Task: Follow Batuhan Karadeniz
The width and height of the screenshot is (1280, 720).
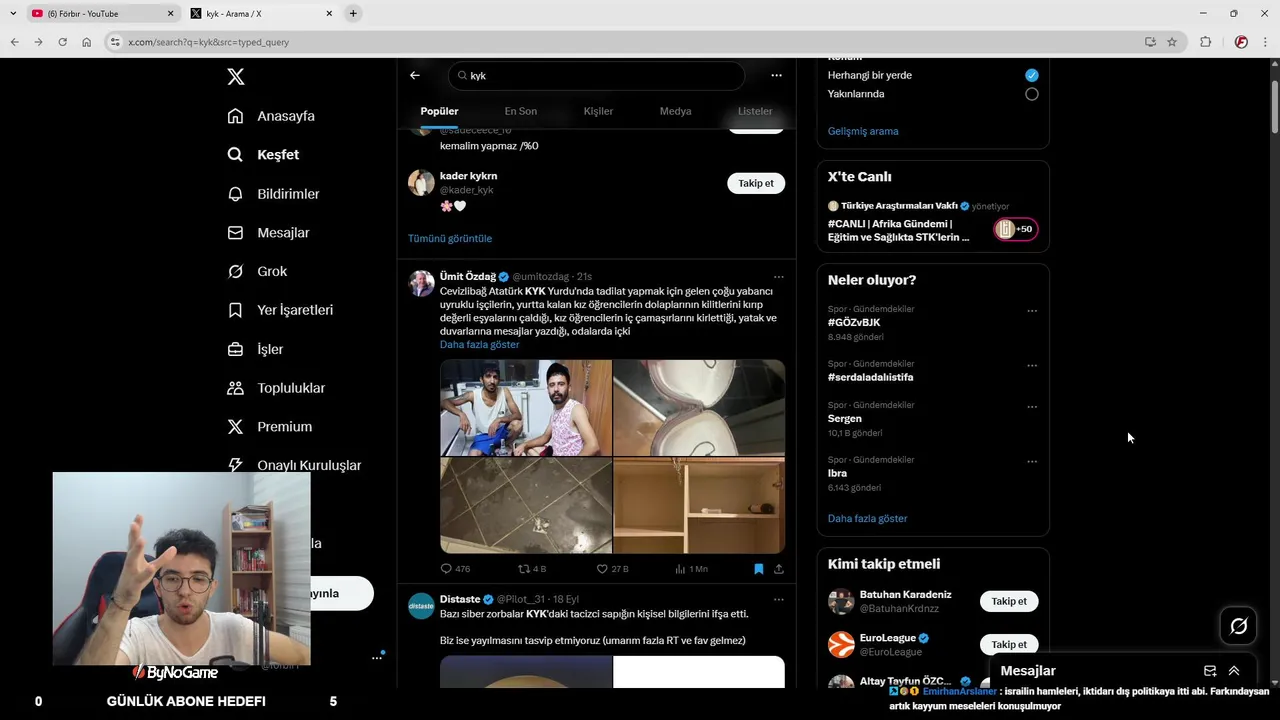Action: tap(1009, 601)
